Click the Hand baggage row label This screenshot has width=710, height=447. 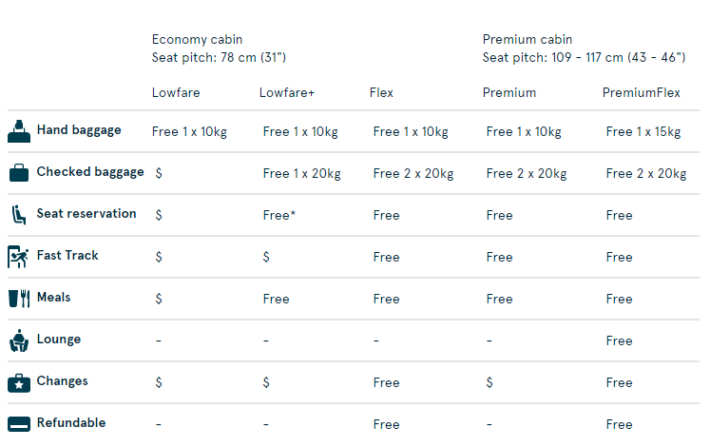[79, 130]
